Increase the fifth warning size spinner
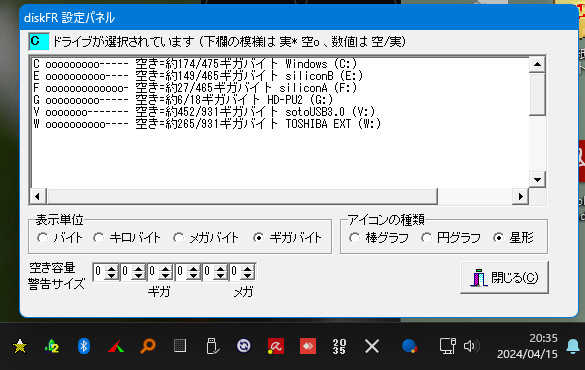585x370 pixels. tap(220, 268)
